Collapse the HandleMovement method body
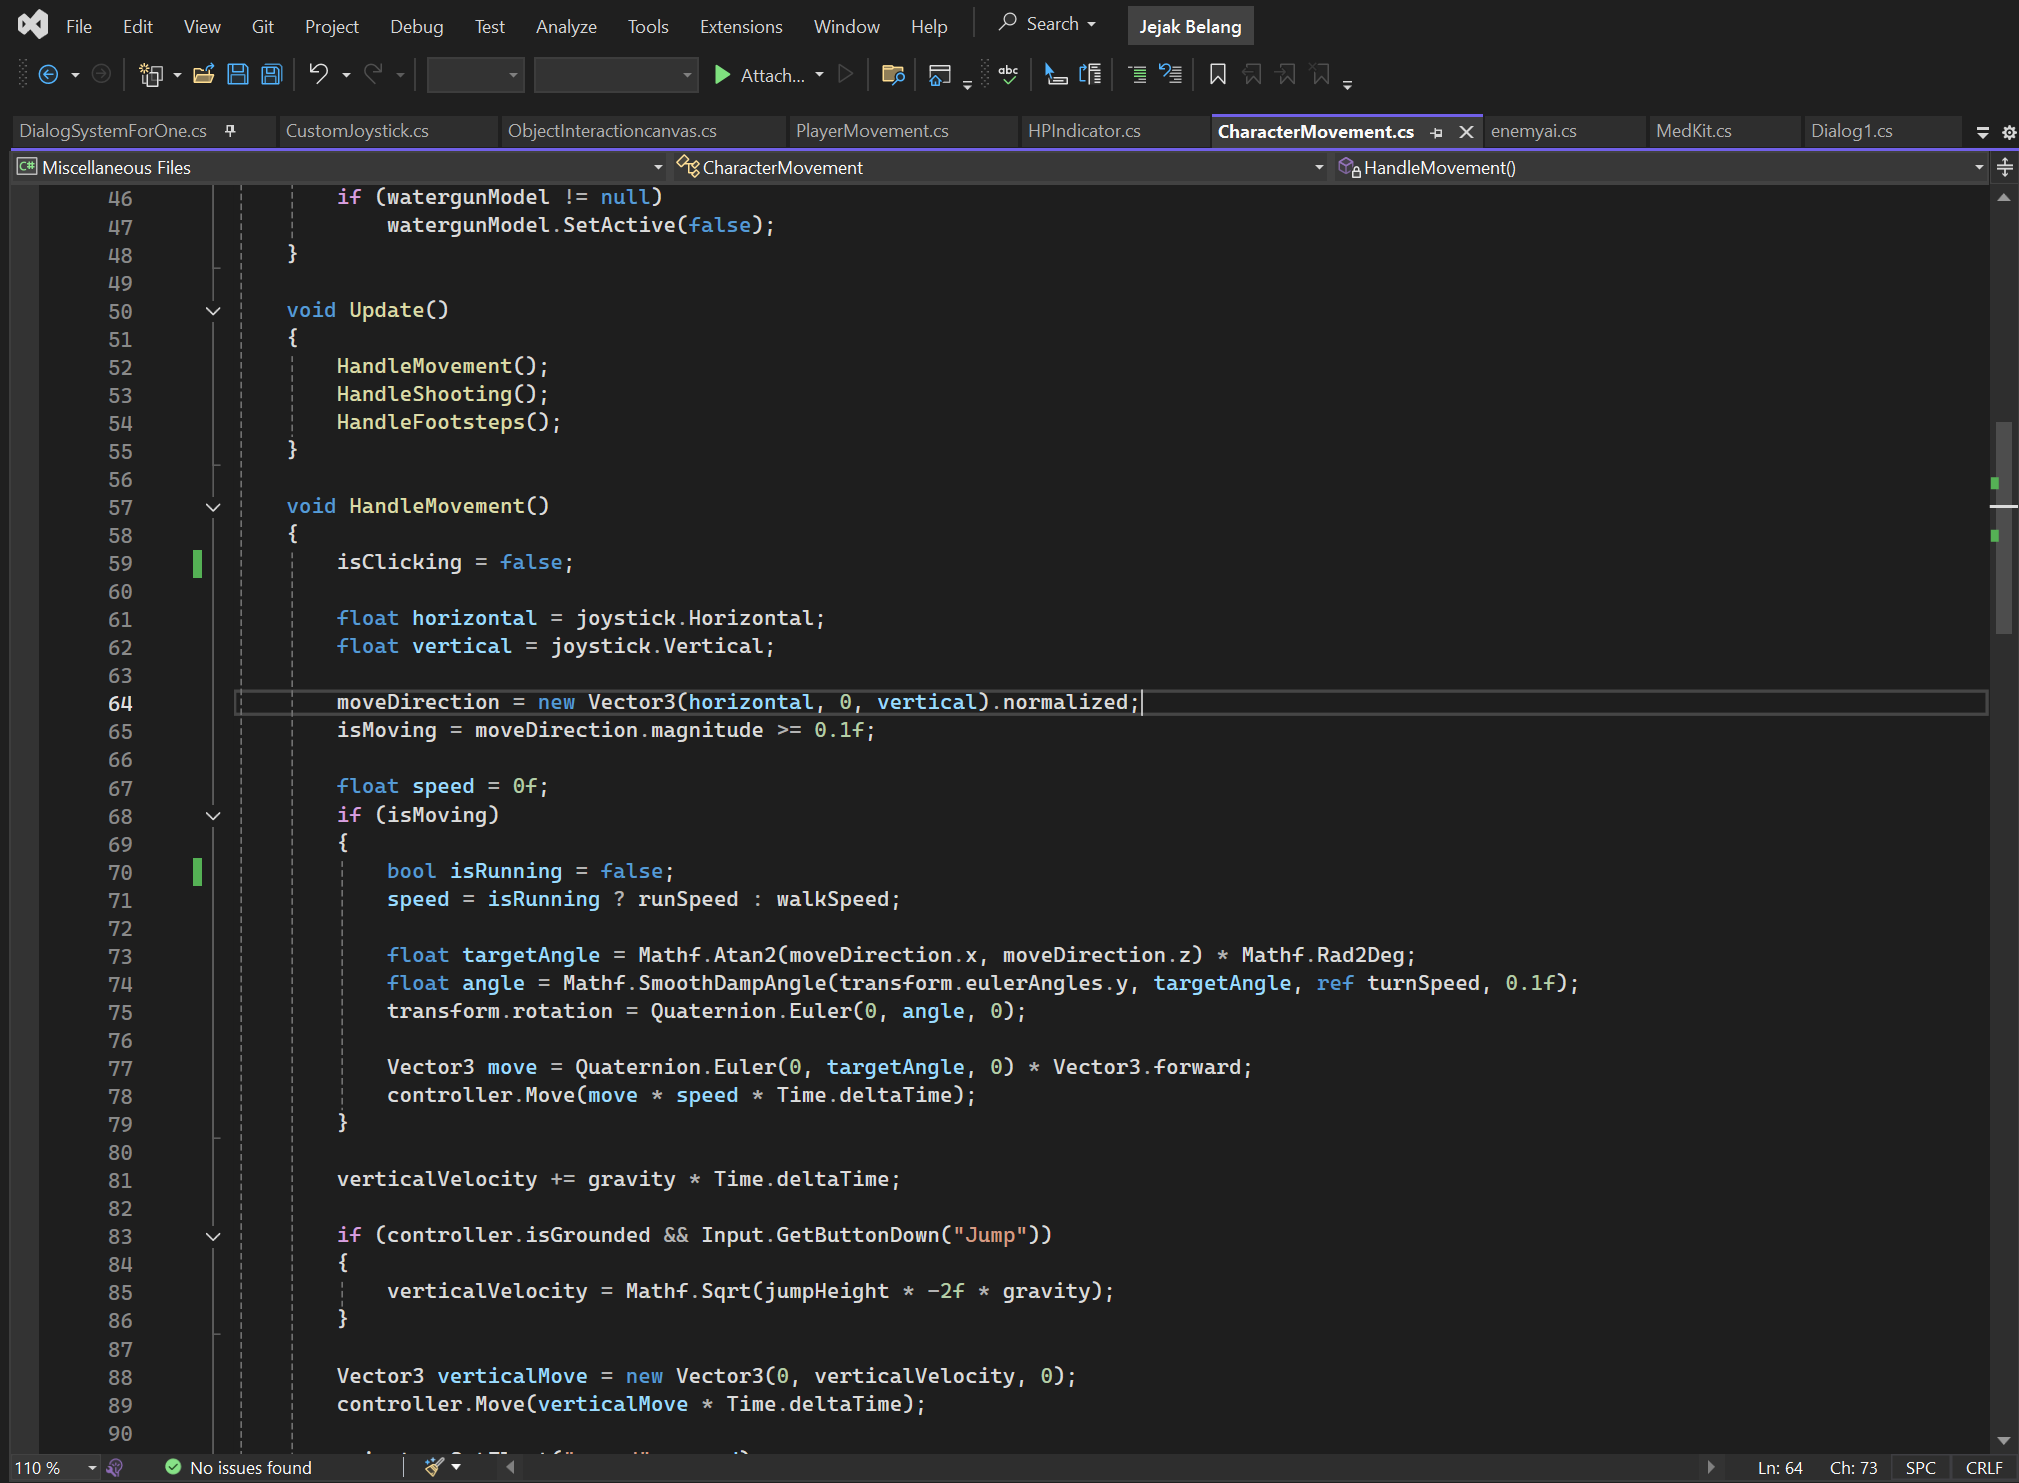The height and width of the screenshot is (1483, 2019). coord(213,507)
